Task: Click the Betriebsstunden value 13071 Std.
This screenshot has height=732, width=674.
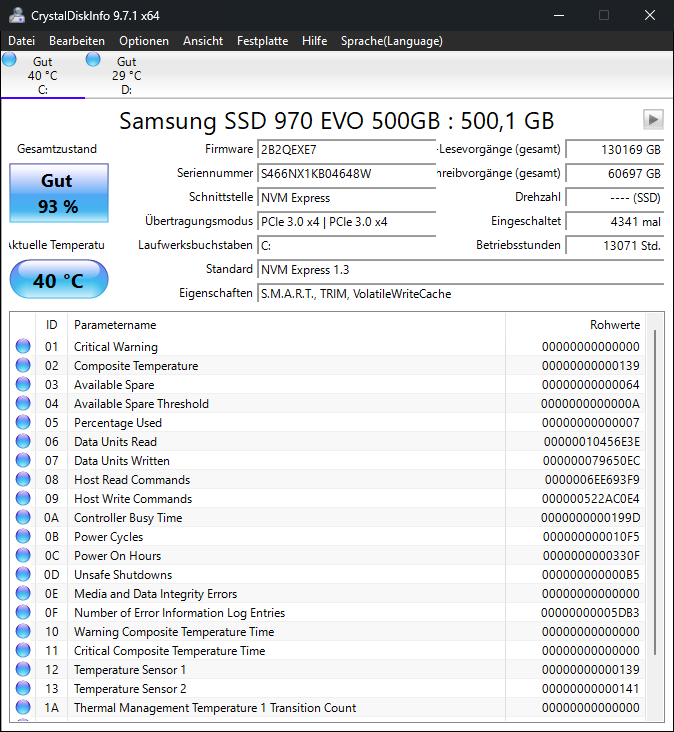Action: 615,246
